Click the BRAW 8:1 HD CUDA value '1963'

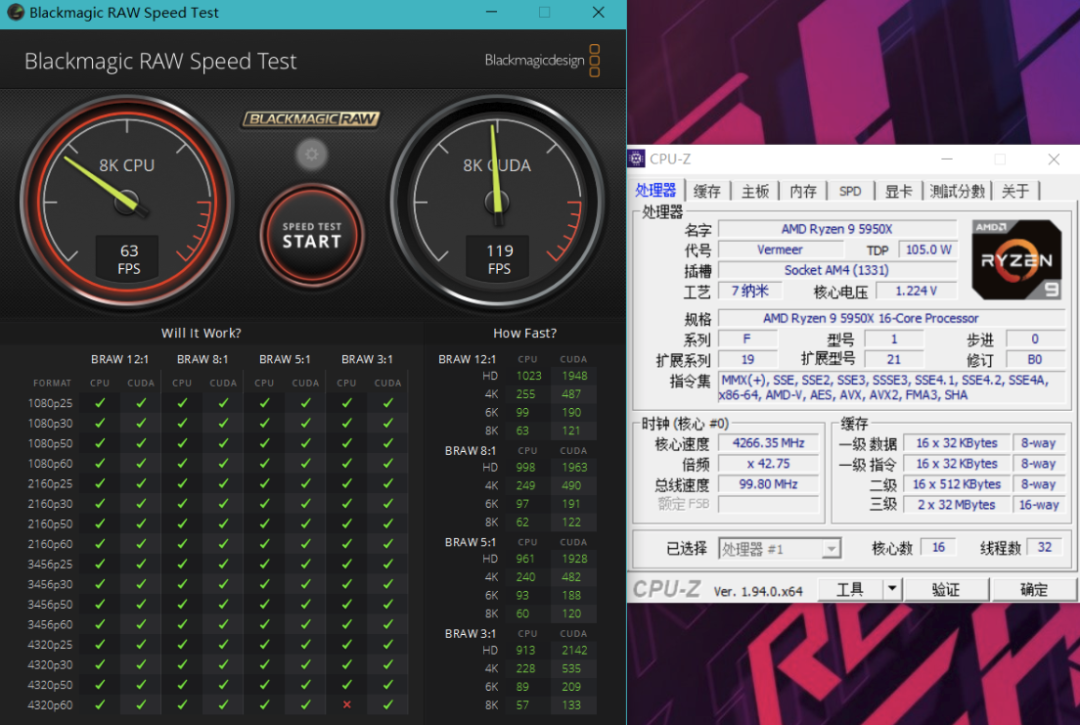574,467
